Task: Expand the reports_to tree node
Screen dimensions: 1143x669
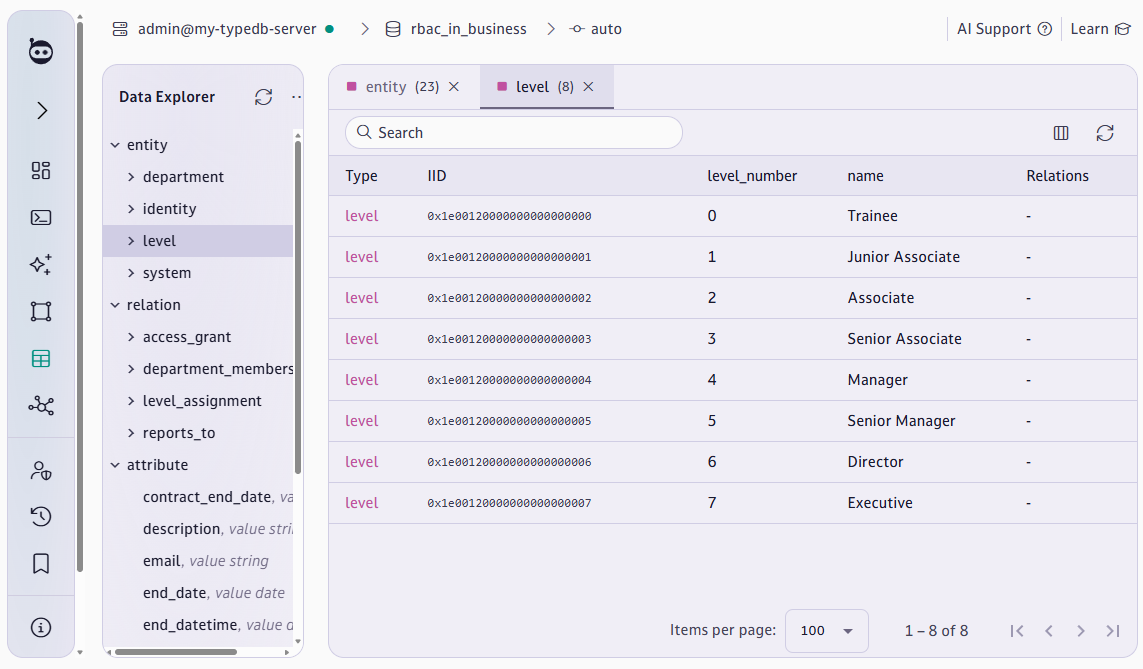Action: coord(131,434)
